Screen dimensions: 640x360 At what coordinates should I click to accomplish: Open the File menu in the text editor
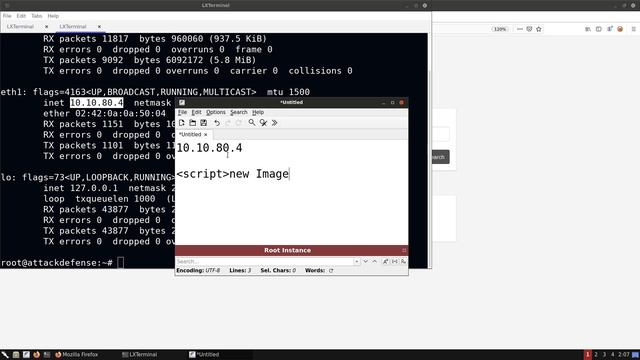coord(182,112)
